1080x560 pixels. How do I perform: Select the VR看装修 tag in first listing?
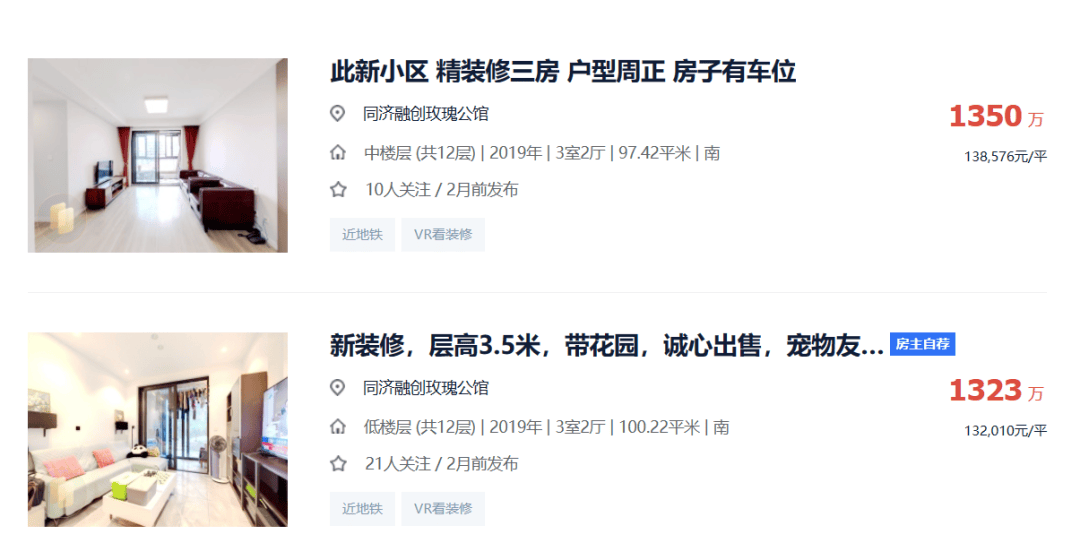pos(443,235)
